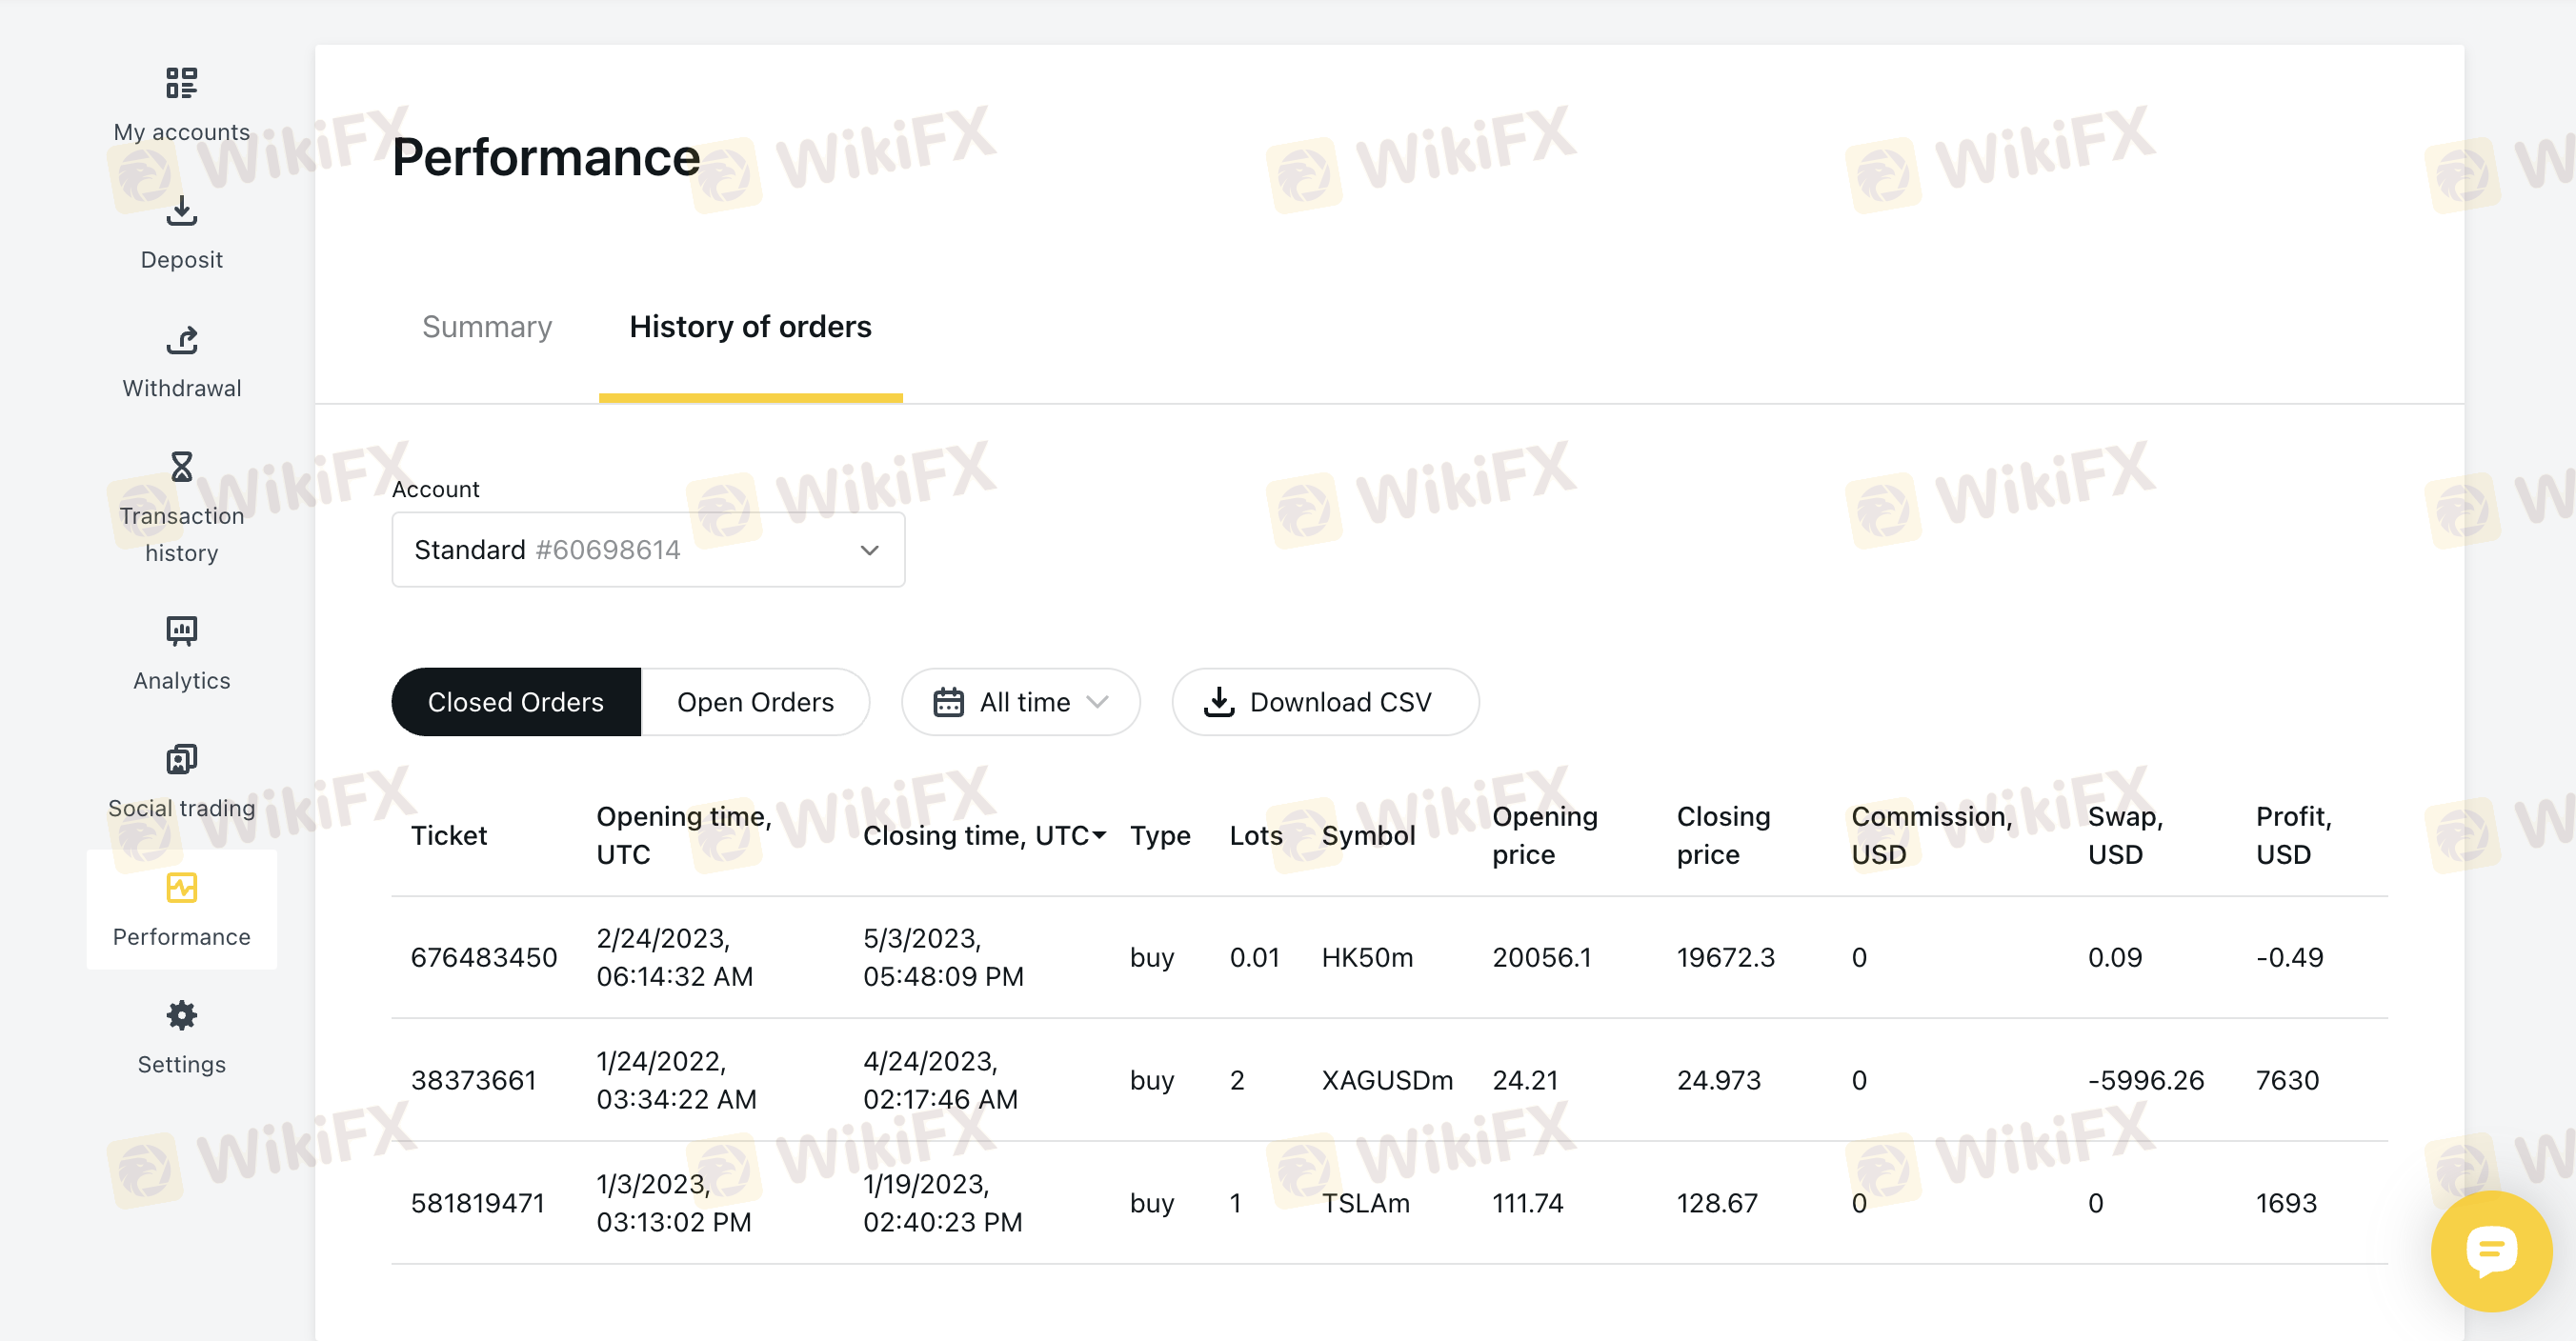Click the profit value -0.49
Viewport: 2576px width, 1341px height.
(2289, 957)
